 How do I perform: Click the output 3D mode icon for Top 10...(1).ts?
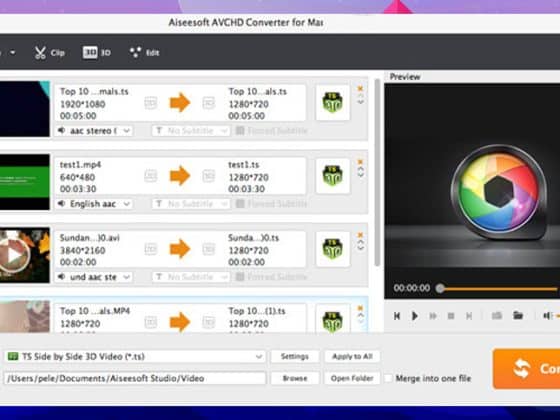(x=209, y=322)
